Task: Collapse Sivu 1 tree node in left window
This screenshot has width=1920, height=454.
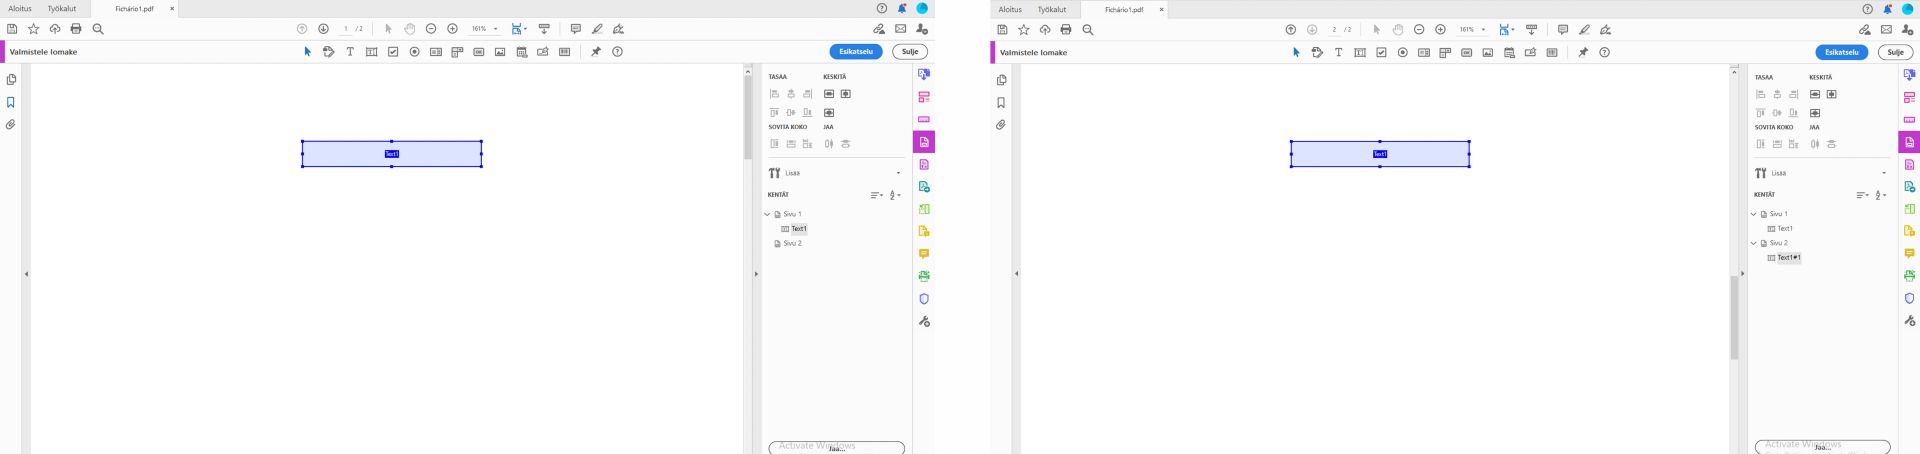Action: (768, 214)
